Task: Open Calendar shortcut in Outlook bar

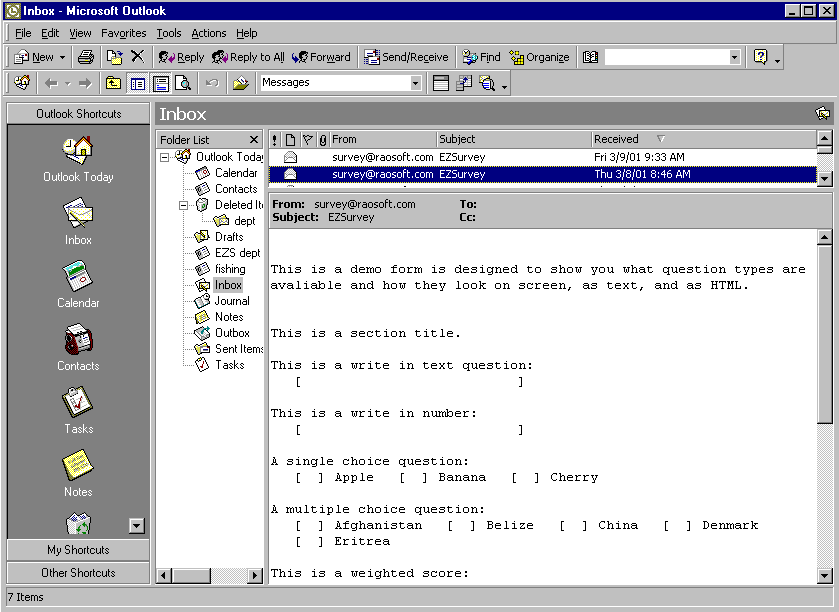Action: pos(78,284)
